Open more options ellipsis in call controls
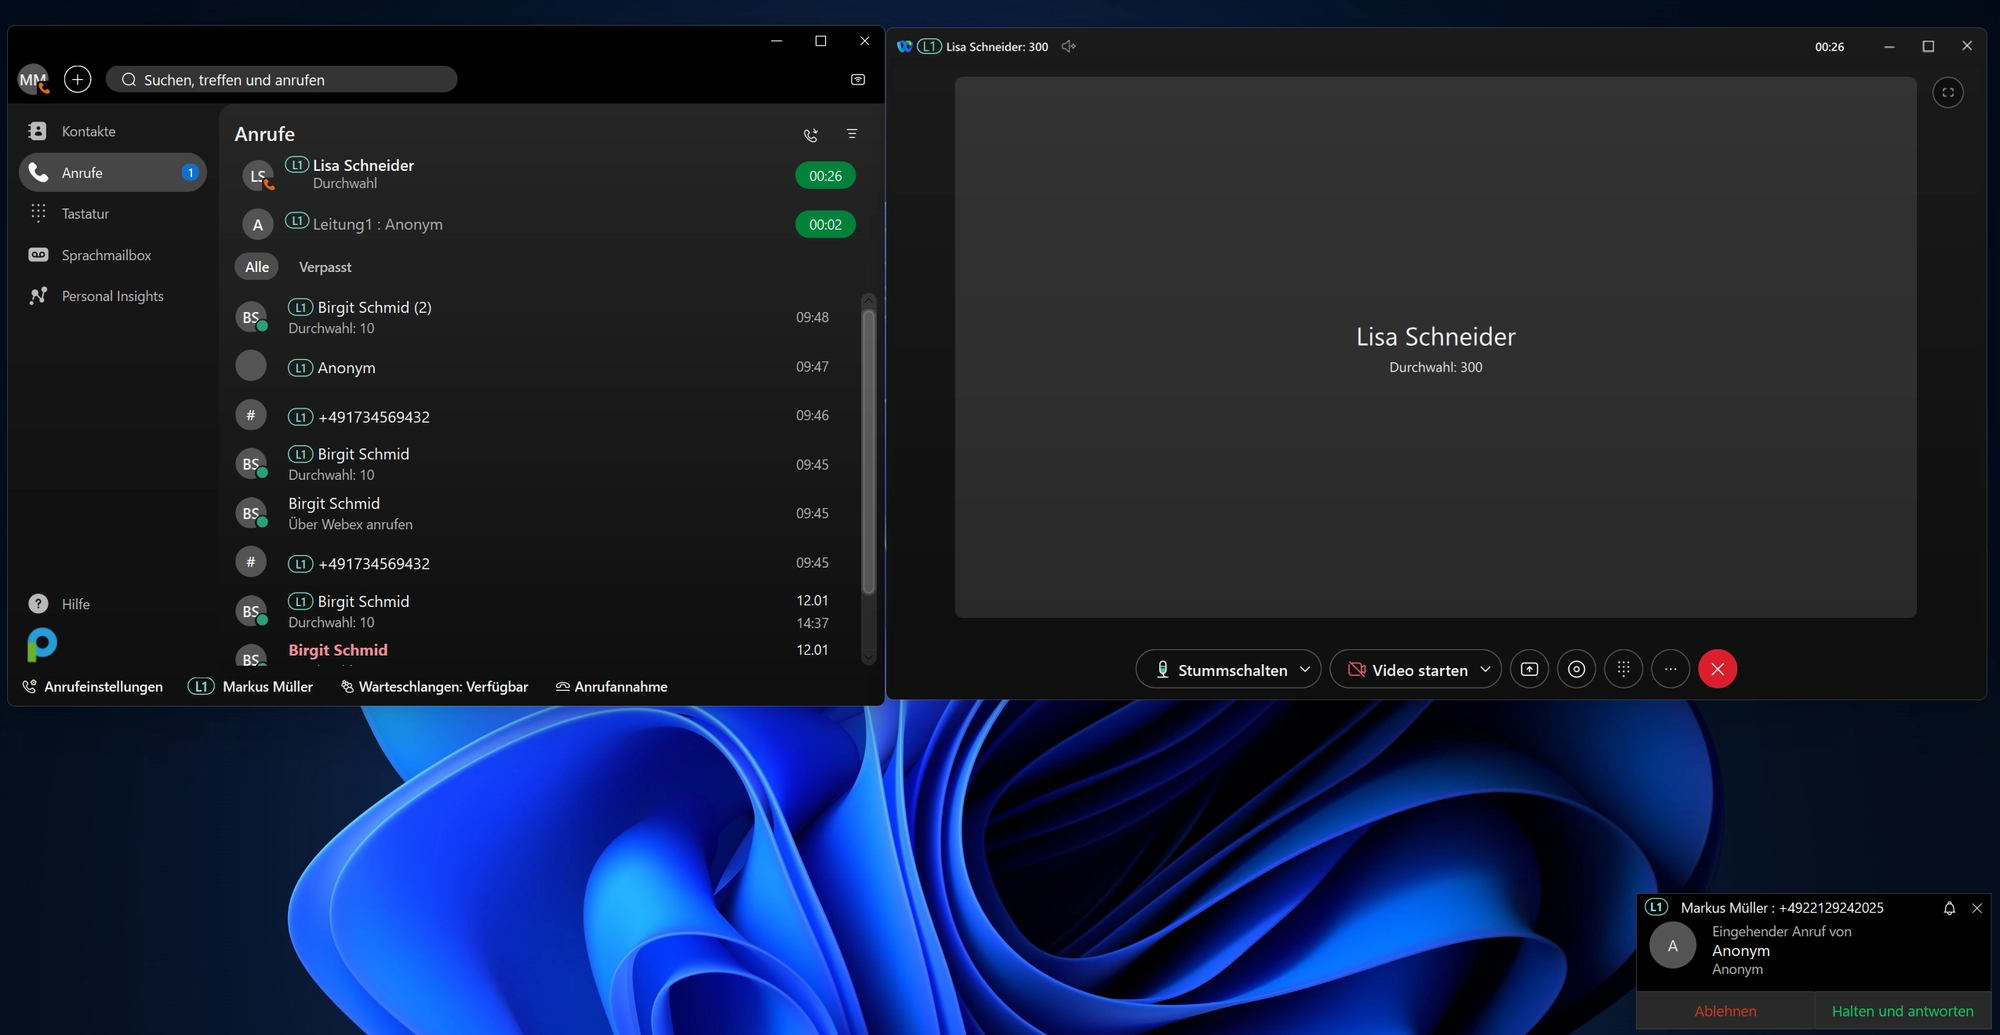Viewport: 2000px width, 1035px height. [x=1670, y=669]
